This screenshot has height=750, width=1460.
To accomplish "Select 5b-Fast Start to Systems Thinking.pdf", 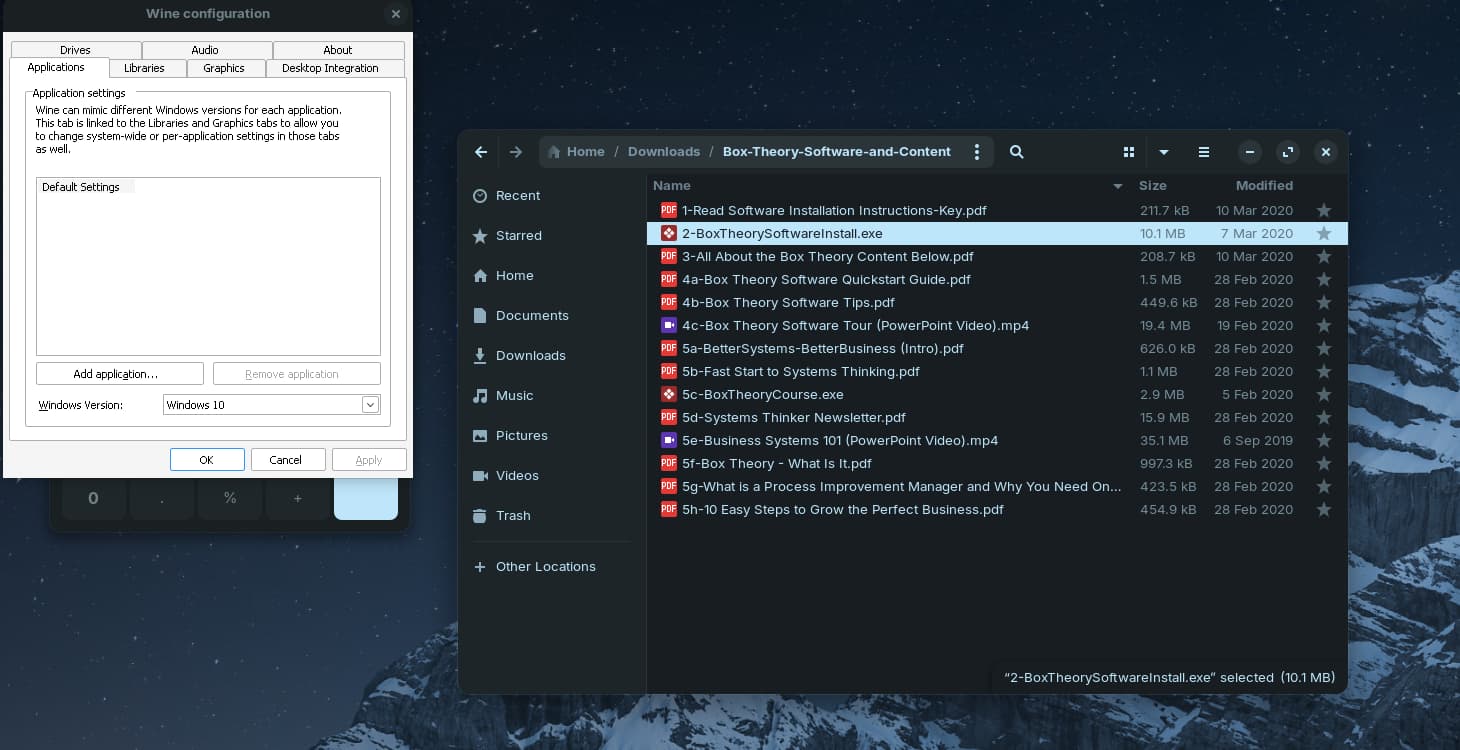I will coord(997,372).
